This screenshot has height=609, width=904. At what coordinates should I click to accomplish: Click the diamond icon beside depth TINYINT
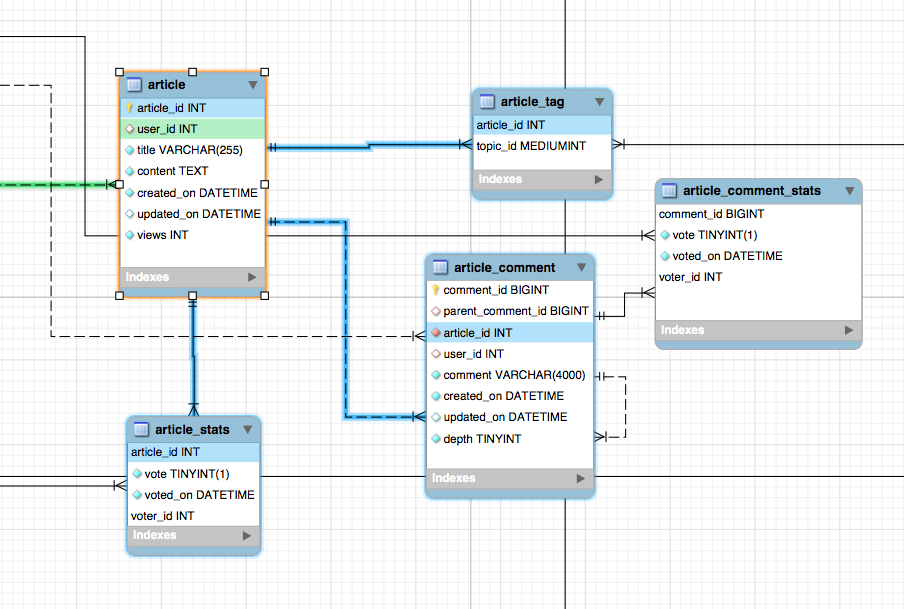point(436,439)
